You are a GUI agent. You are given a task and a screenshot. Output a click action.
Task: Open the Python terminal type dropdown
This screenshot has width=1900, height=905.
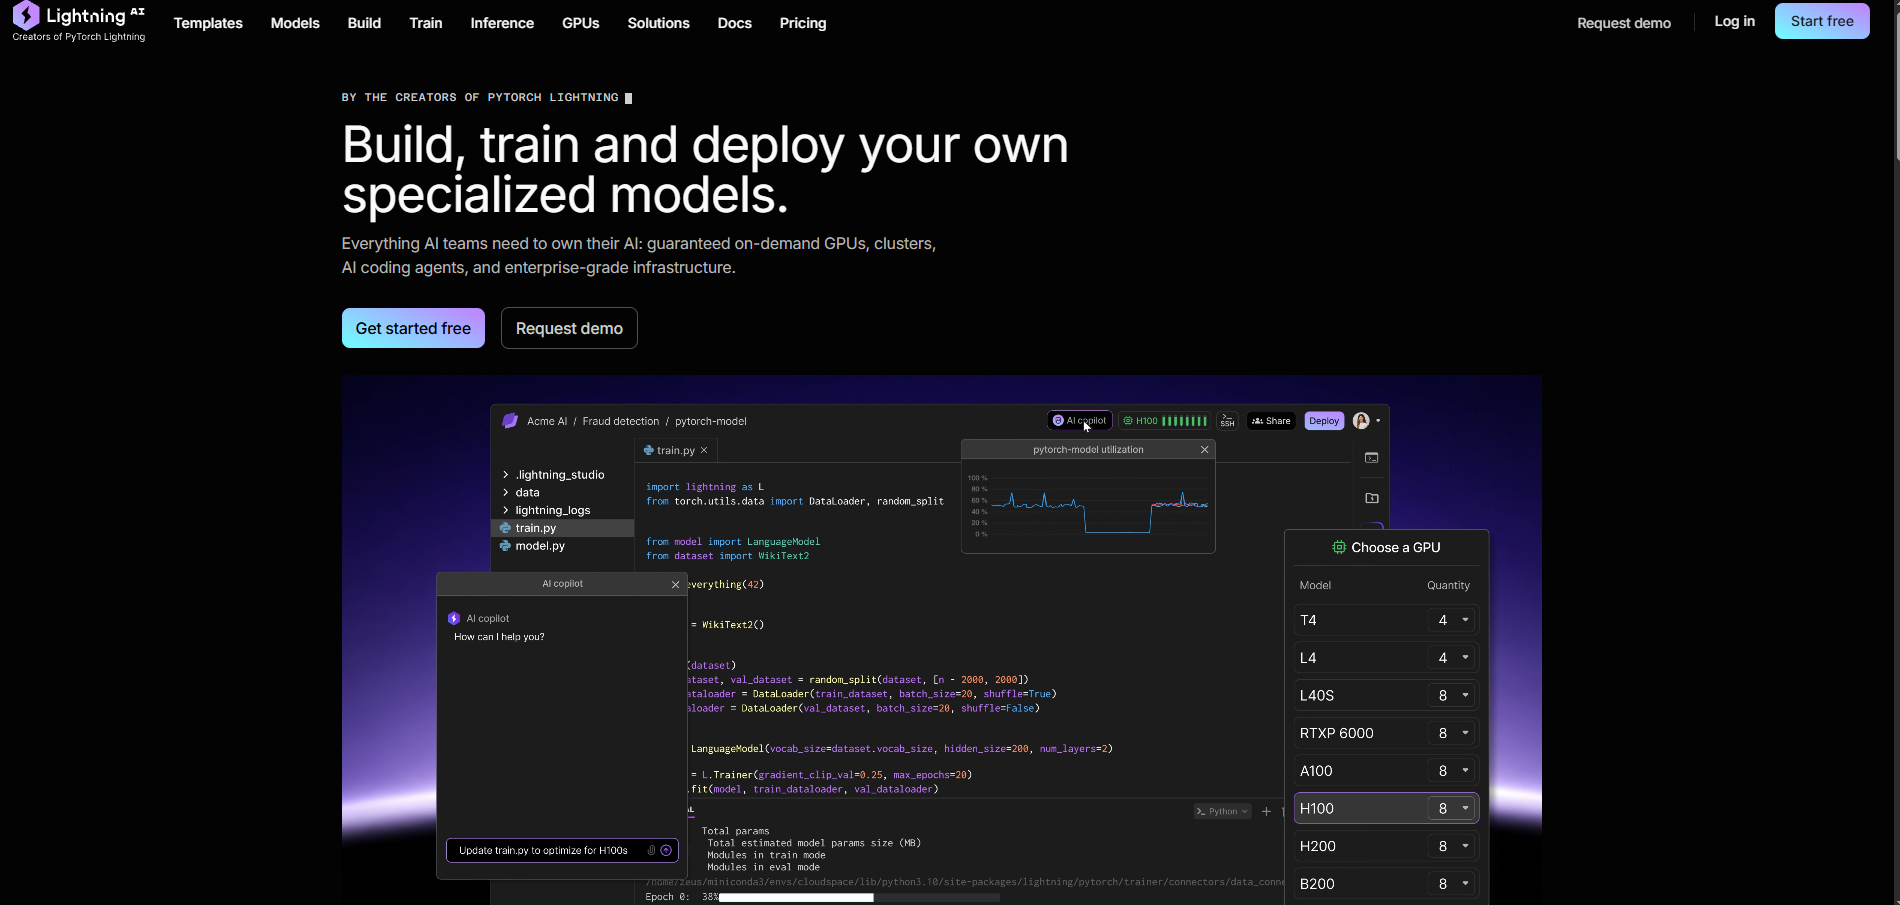coord(1222,811)
